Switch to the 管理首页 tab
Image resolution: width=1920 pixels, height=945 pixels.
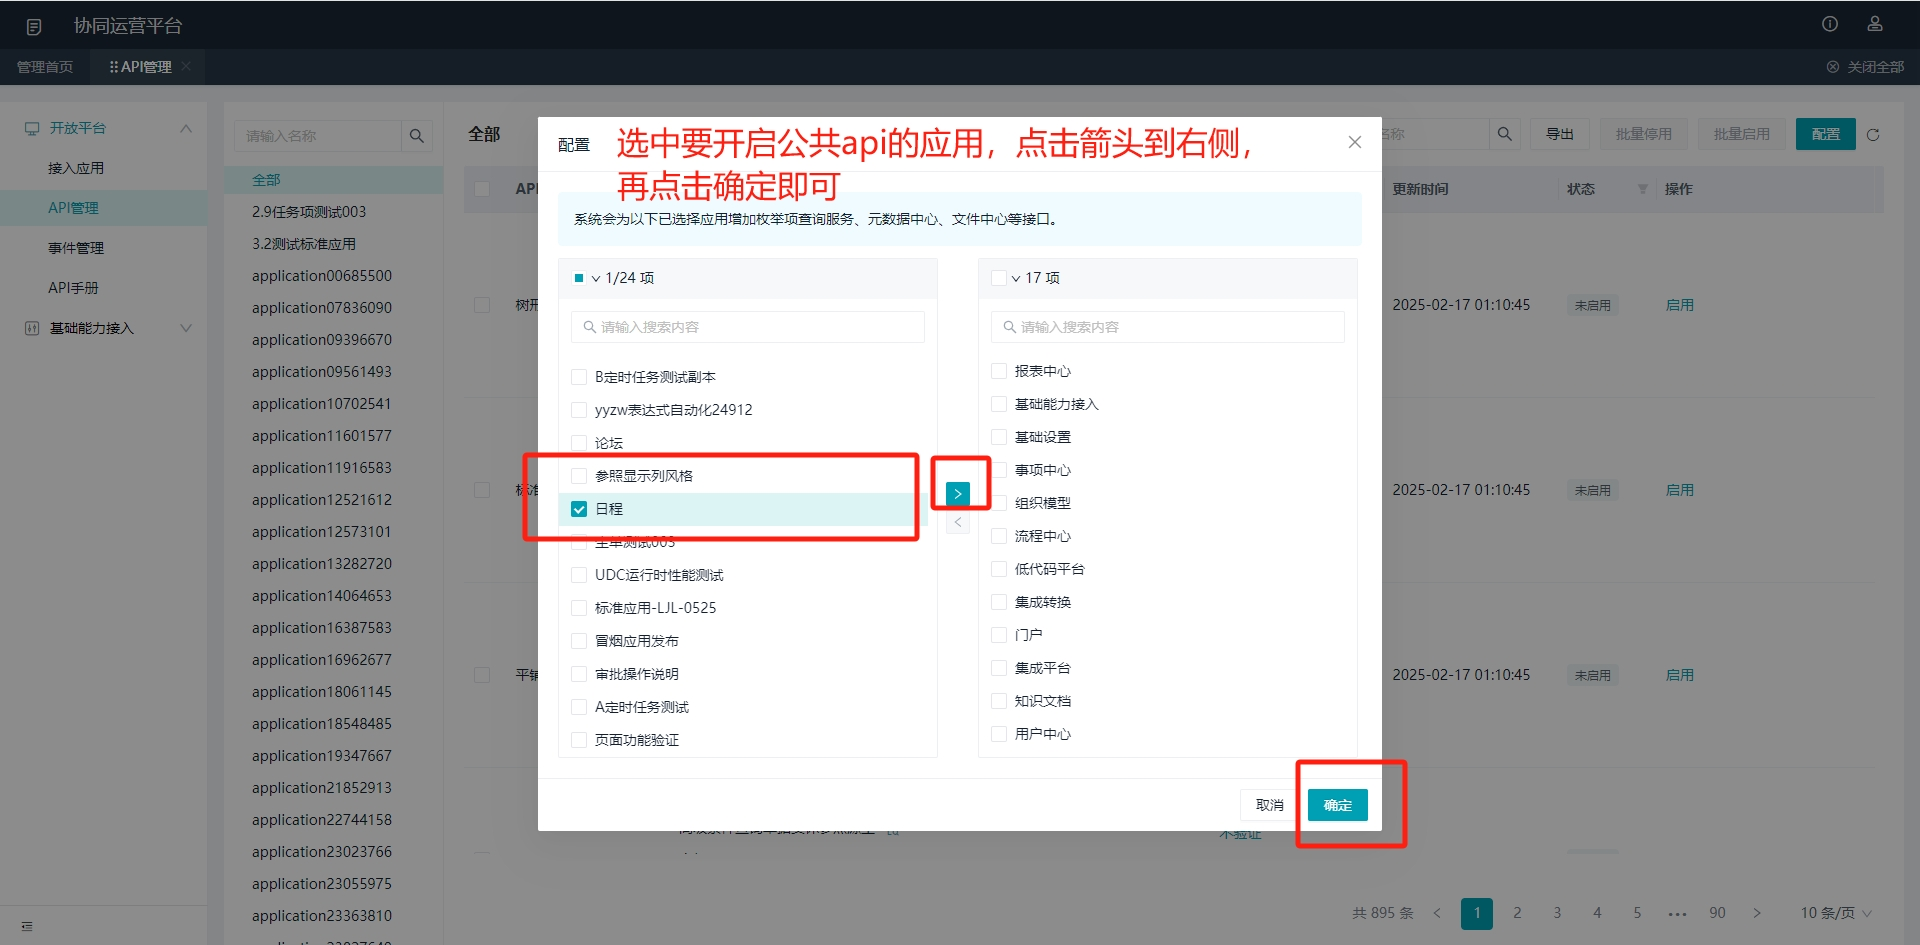coord(45,67)
